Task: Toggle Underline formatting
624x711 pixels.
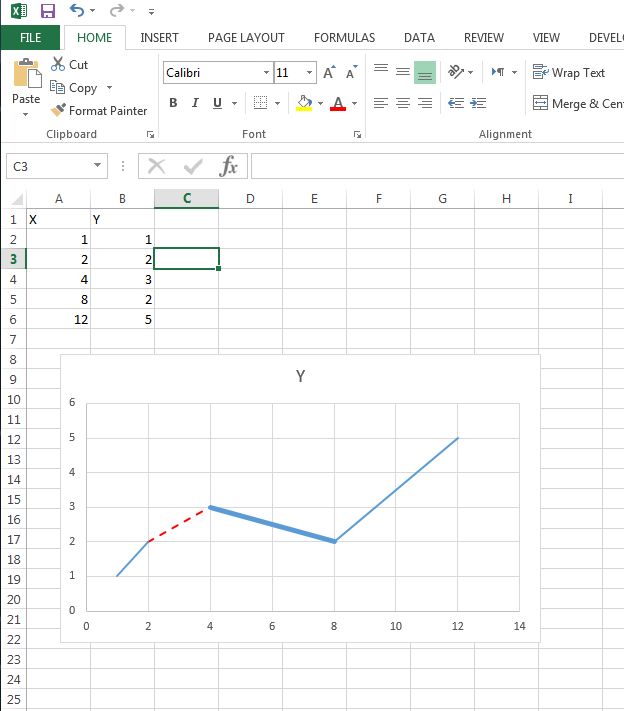Action: [217, 103]
